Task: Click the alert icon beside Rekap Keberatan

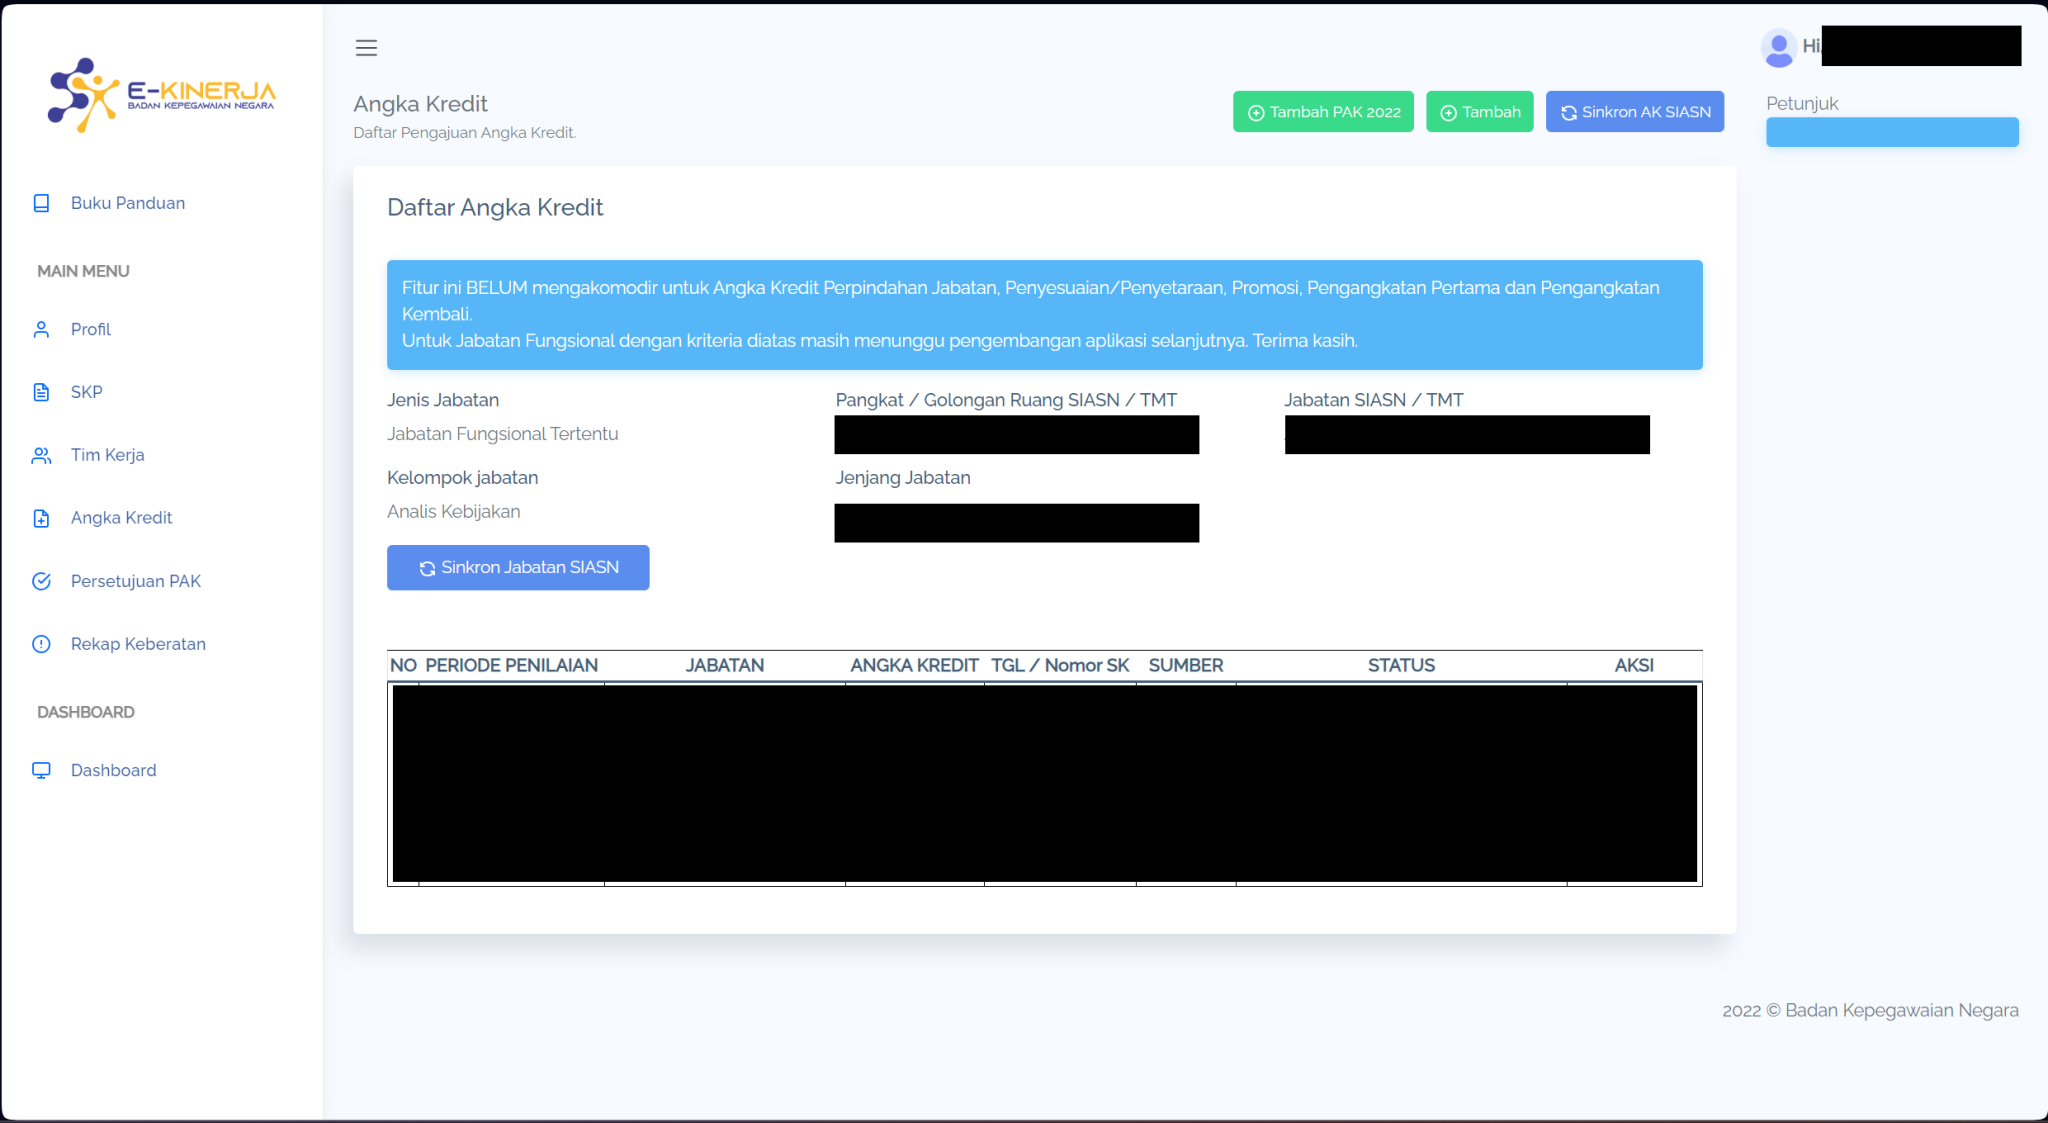Action: coord(41,644)
